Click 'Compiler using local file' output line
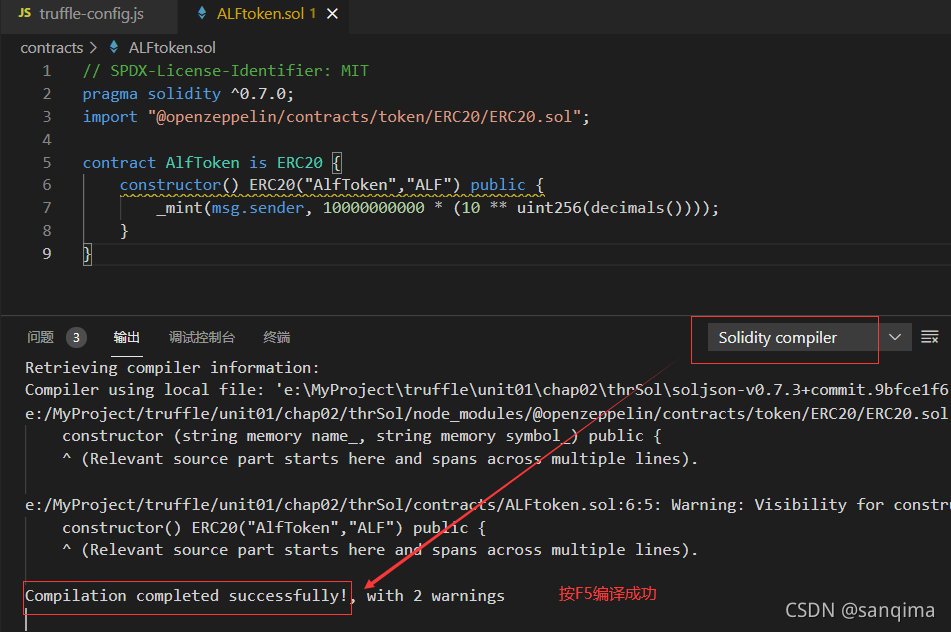 pos(486,389)
